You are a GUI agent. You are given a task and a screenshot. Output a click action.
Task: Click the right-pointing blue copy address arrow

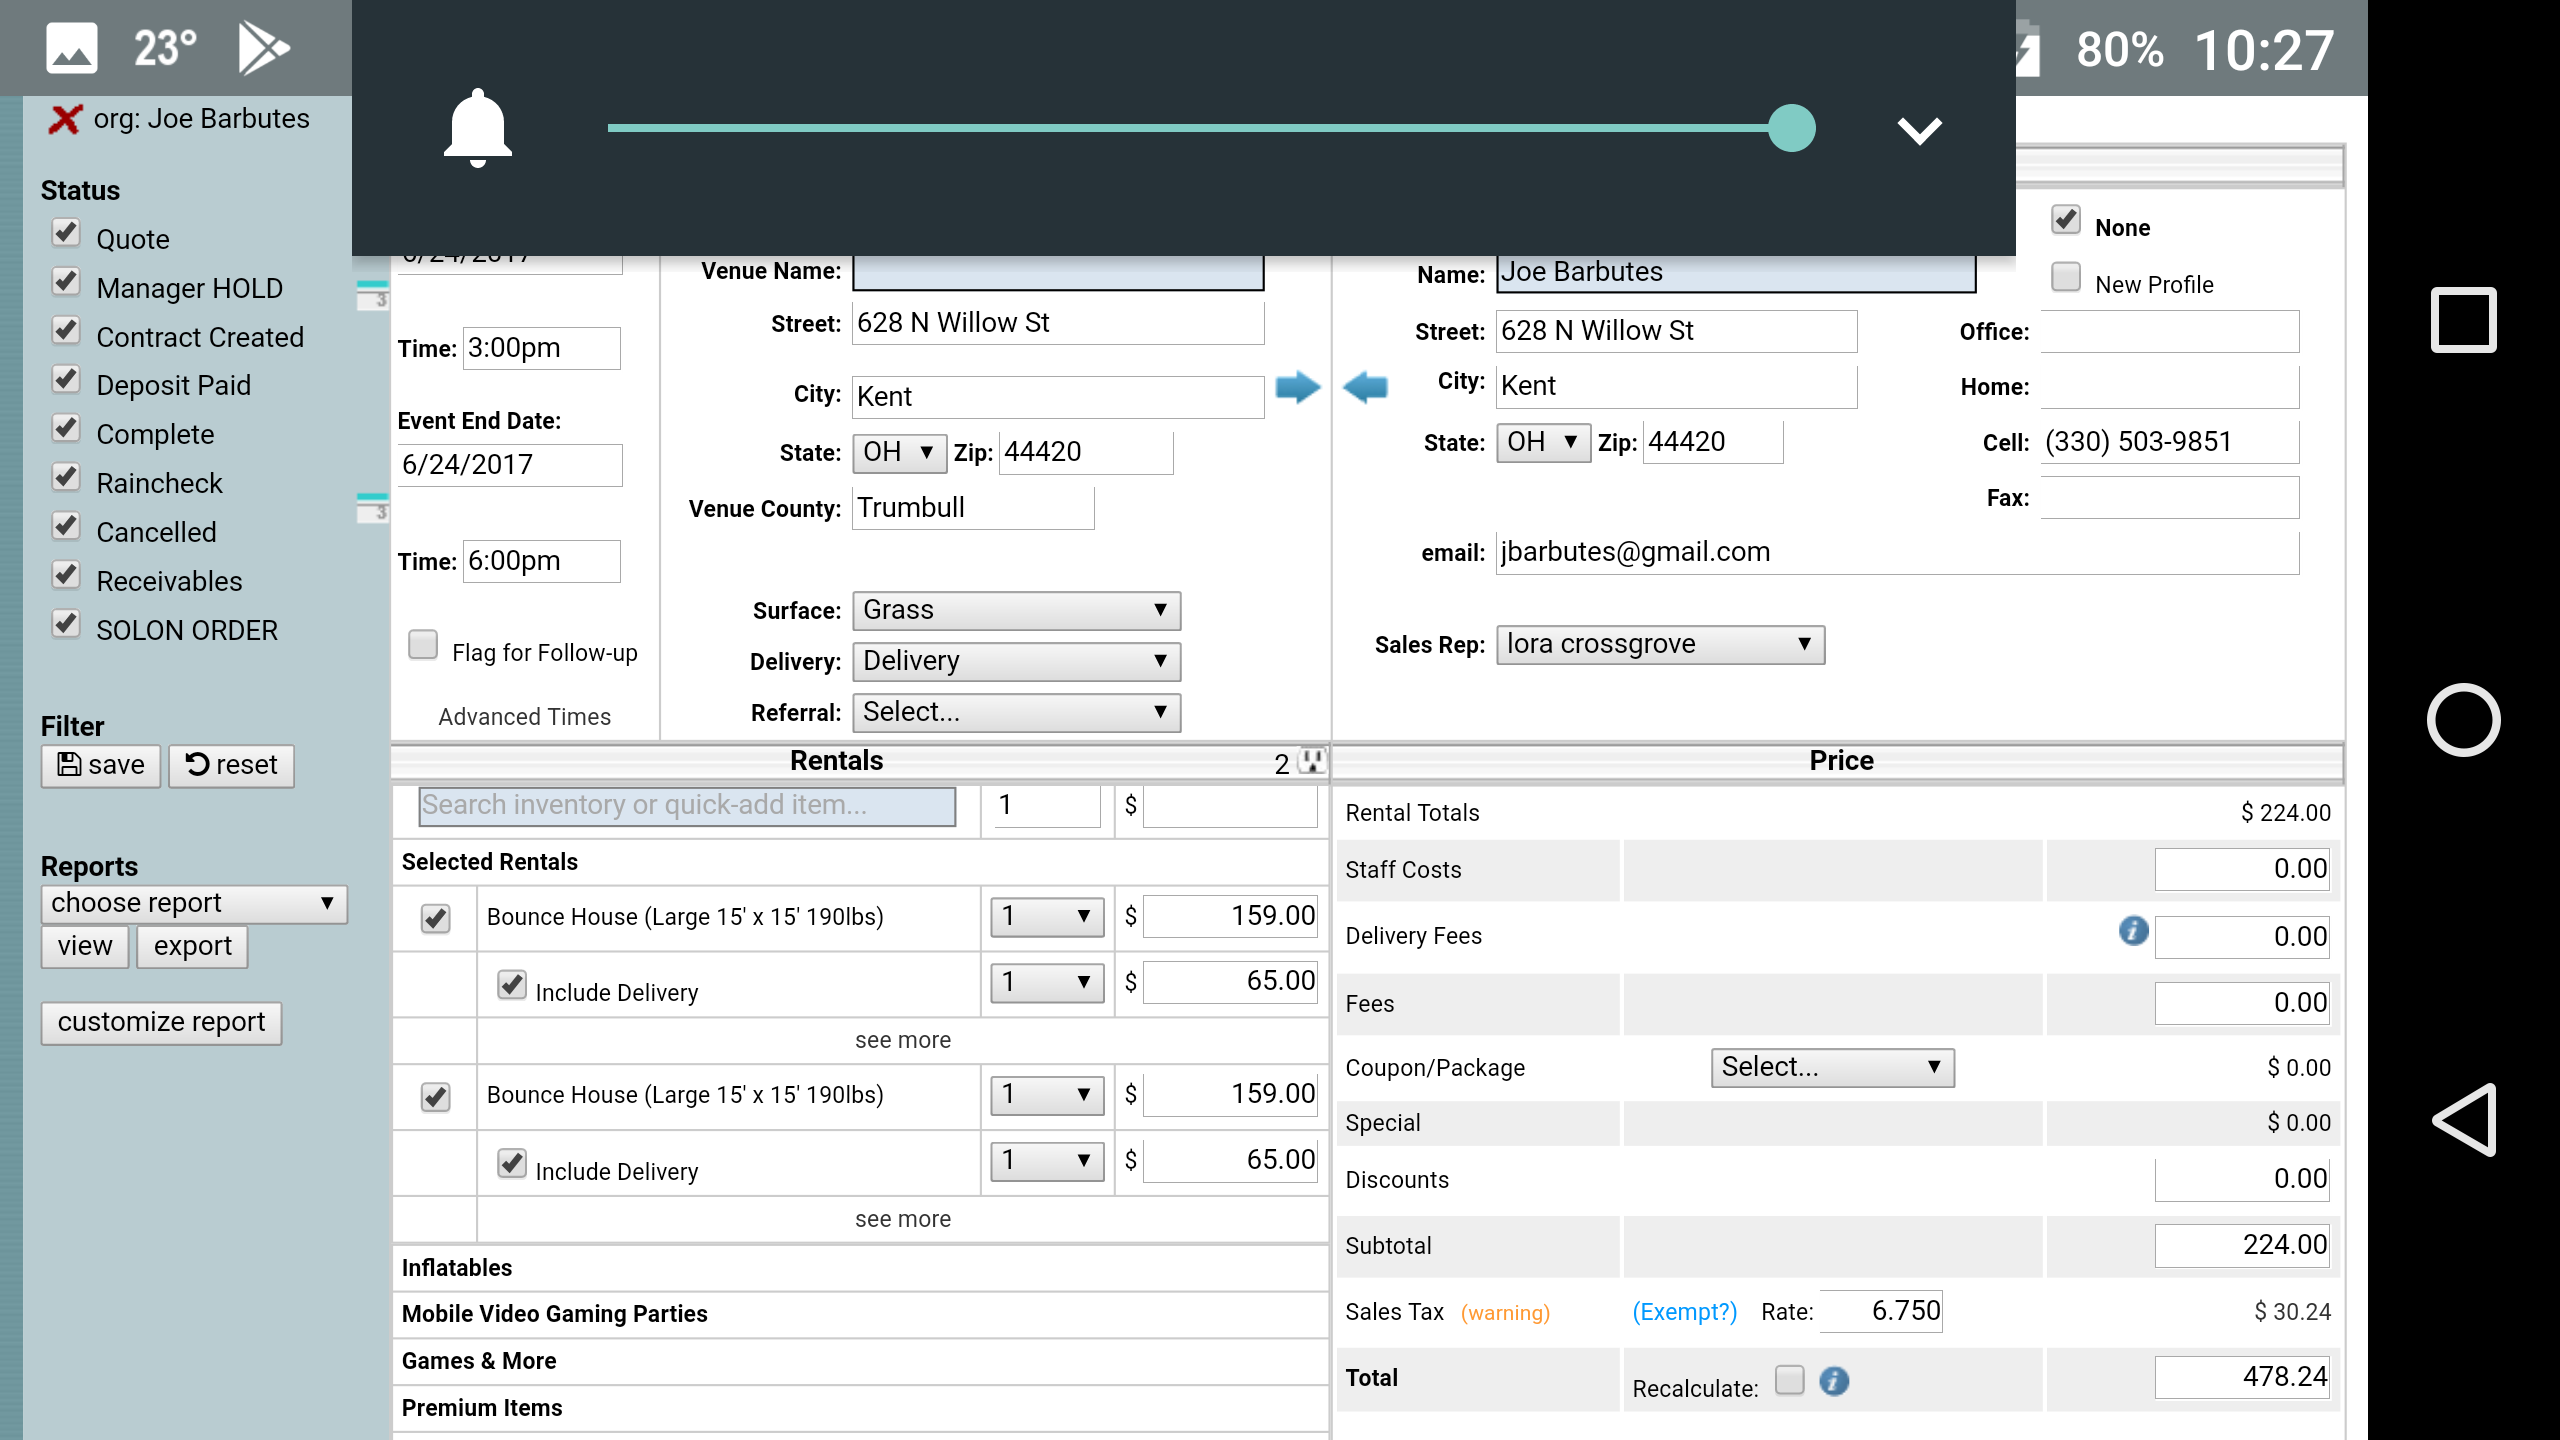click(x=1298, y=387)
